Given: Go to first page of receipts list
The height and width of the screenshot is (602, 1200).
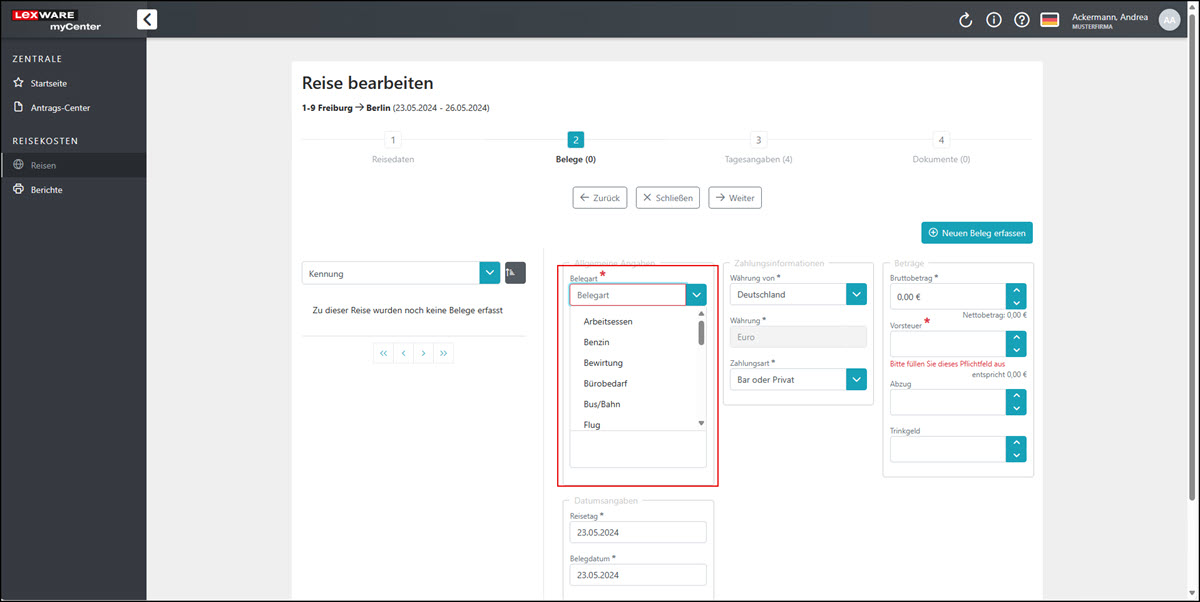Looking at the screenshot, I should click(x=383, y=353).
